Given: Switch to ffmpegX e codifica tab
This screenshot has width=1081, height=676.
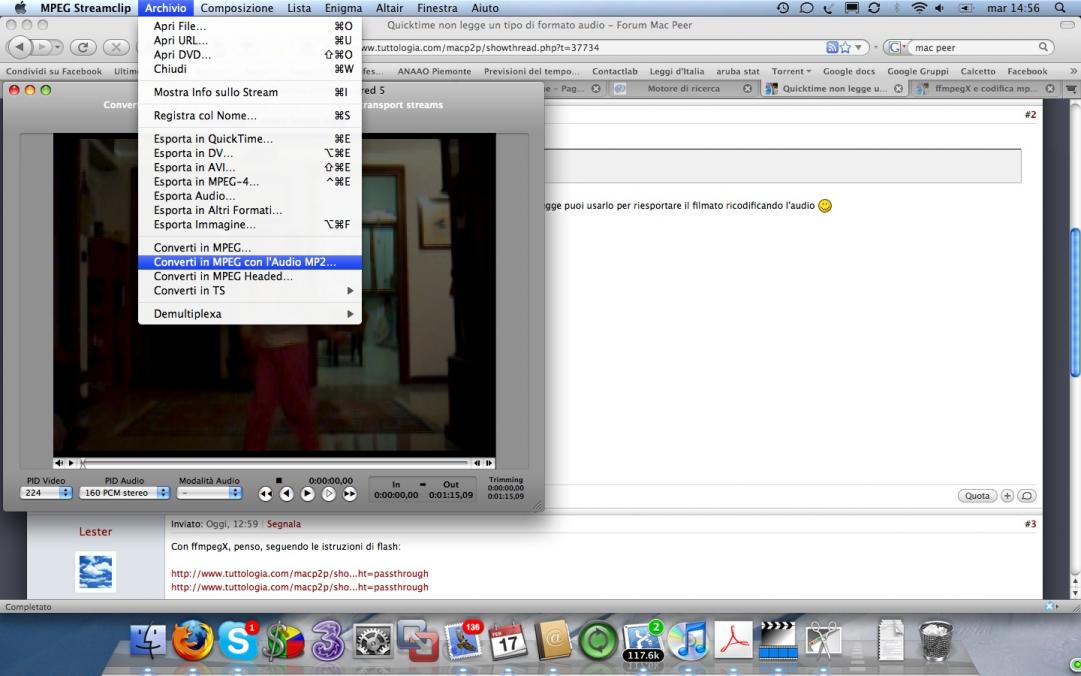Looking at the screenshot, I should point(986,88).
